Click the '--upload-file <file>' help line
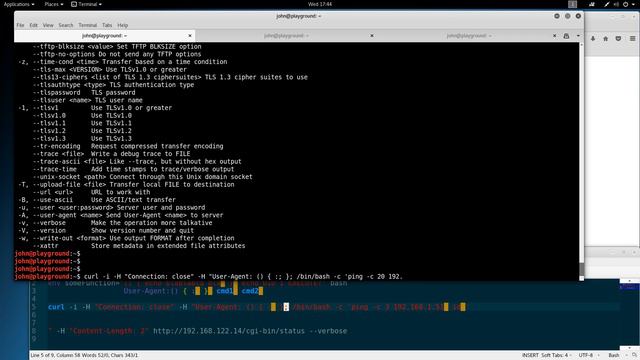Screen dimensions: 640x360 tap(126, 184)
